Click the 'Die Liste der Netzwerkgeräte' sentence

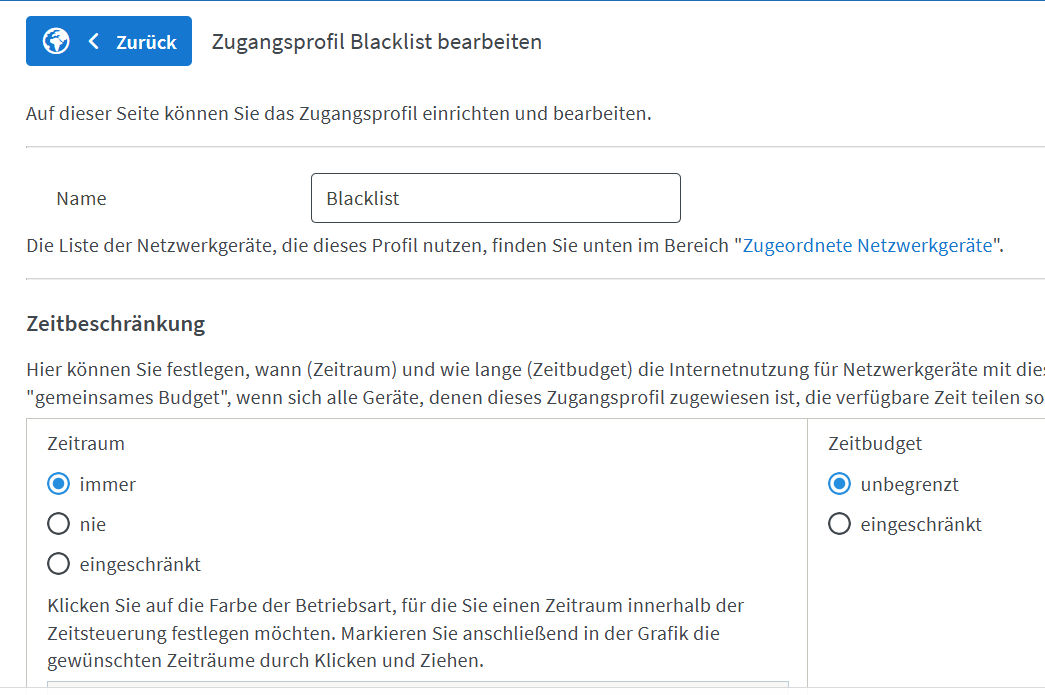(x=380, y=245)
